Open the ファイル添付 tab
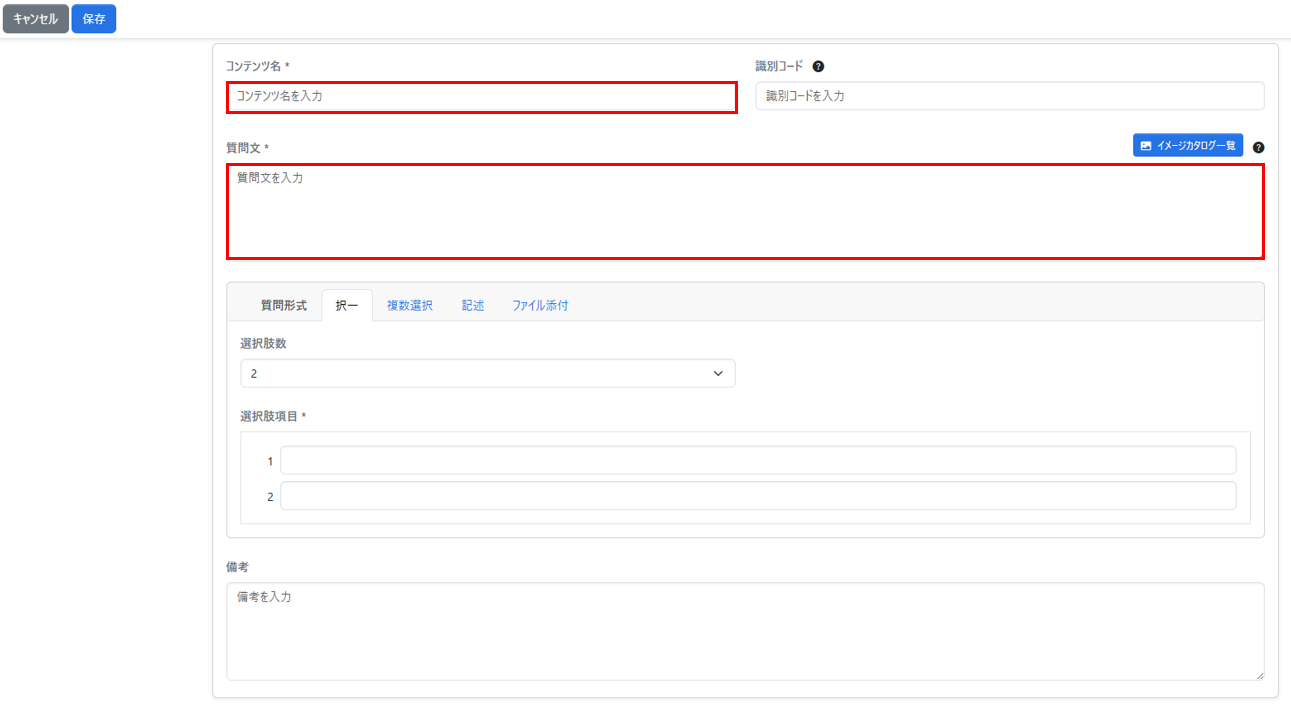Viewport: 1291px width, 706px height. (540, 306)
